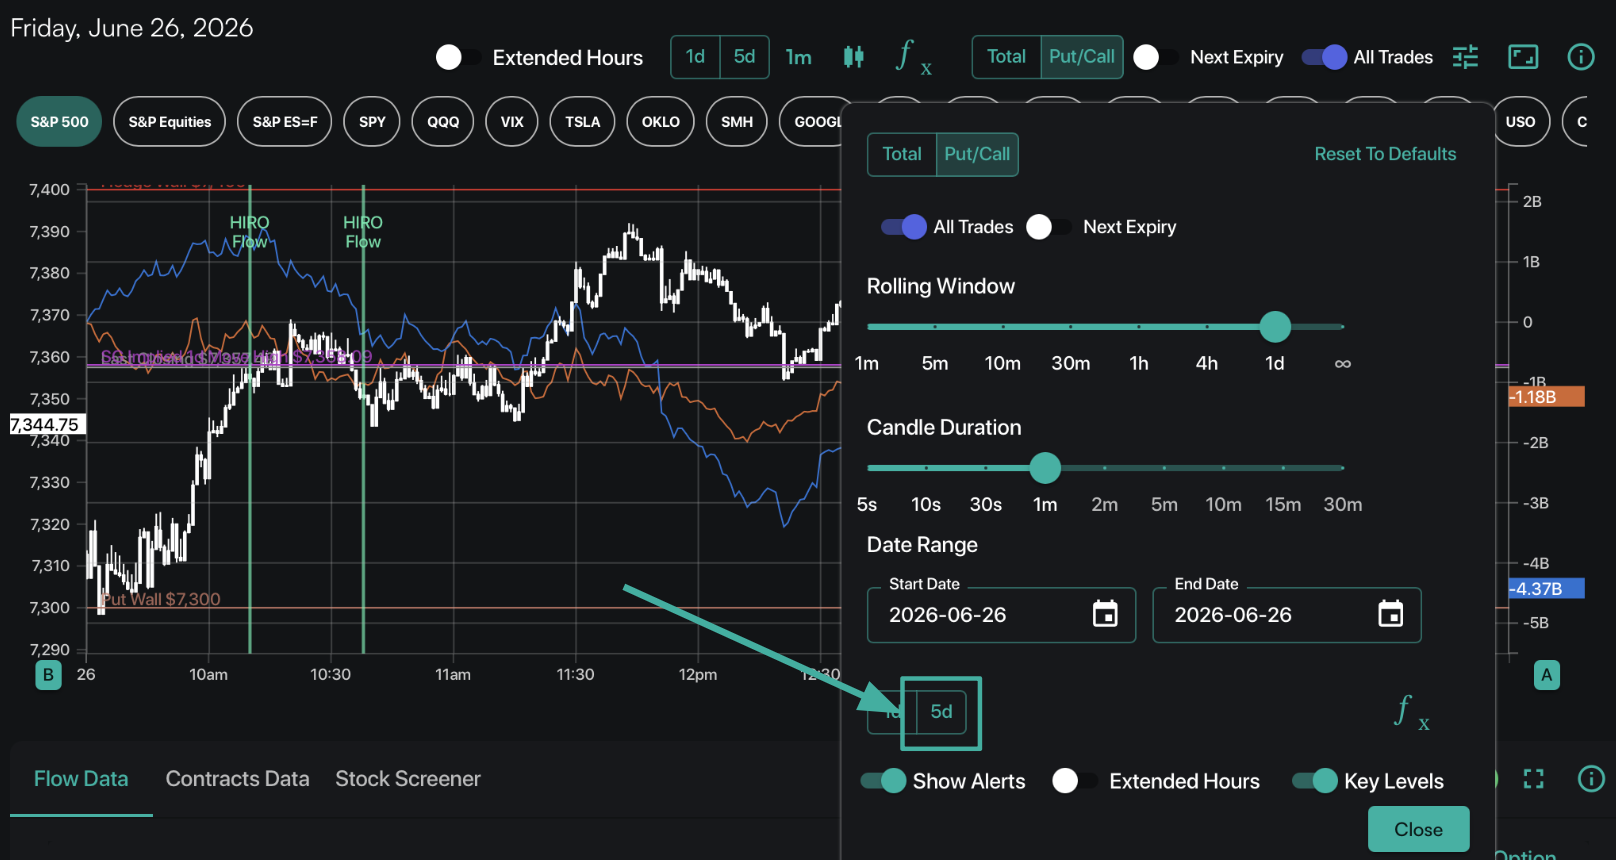Open Start Date calendar picker icon
This screenshot has height=860, width=1616.
(x=1105, y=614)
